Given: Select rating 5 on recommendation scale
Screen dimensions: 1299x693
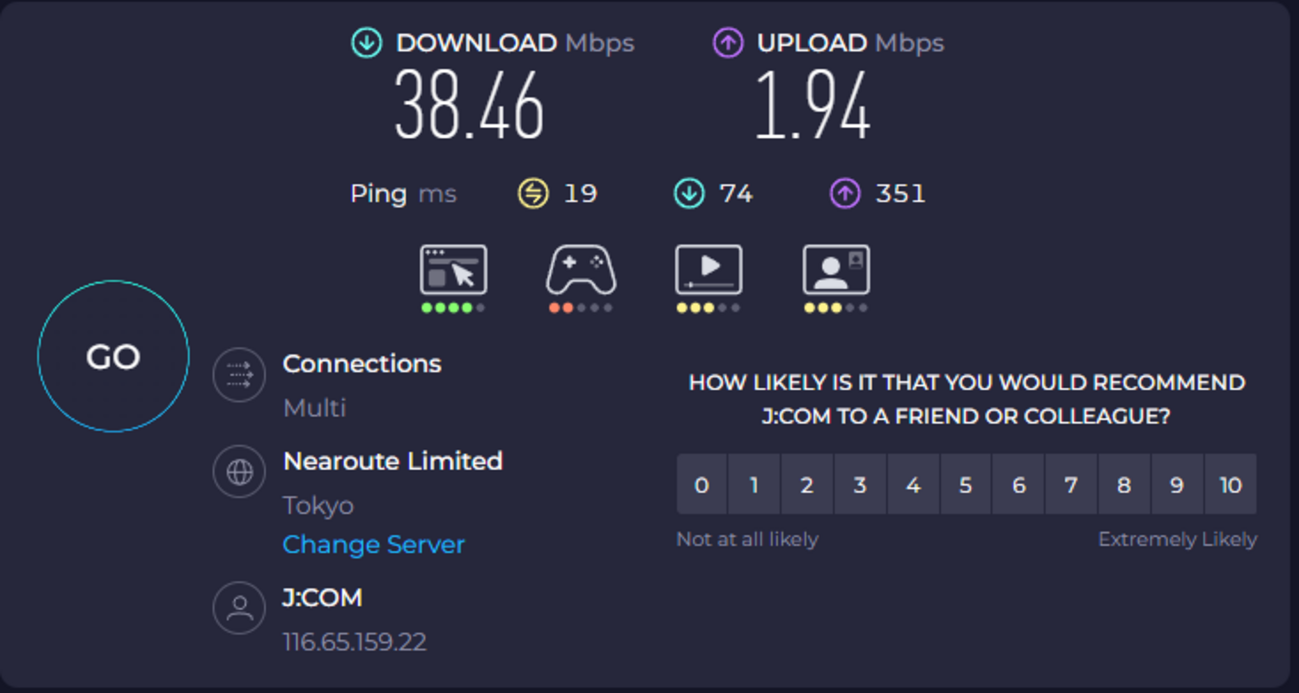Looking at the screenshot, I should (x=965, y=485).
